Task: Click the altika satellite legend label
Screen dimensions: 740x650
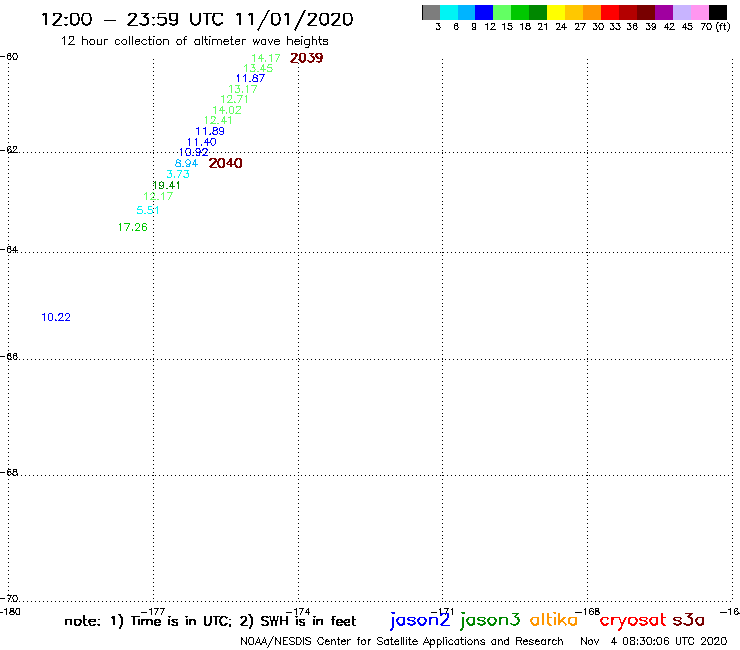Action: coord(554,620)
